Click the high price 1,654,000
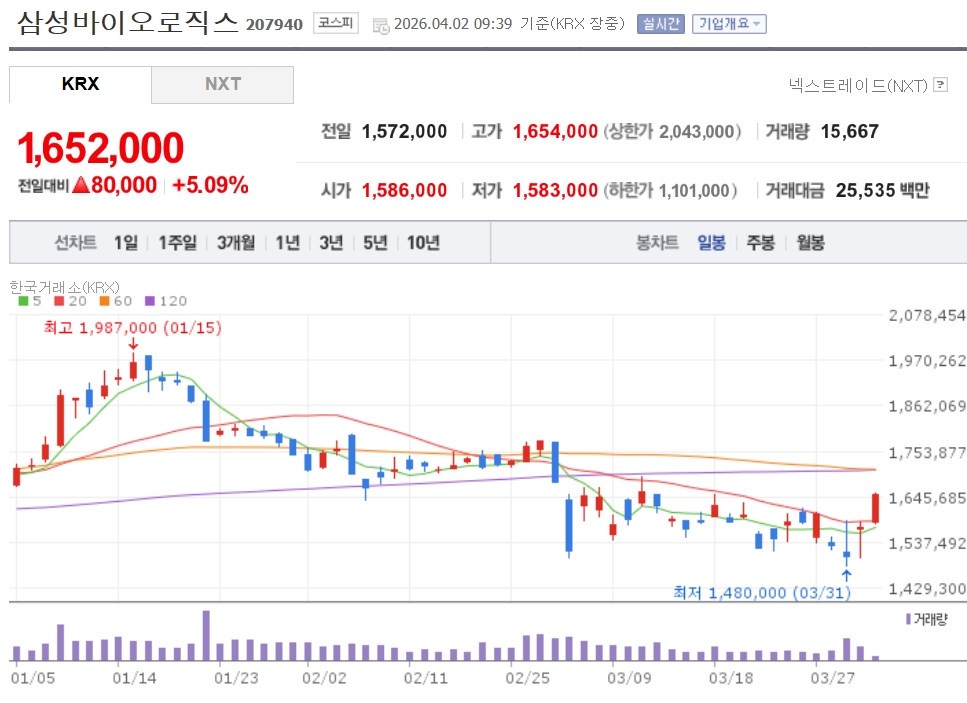The height and width of the screenshot is (703, 967). click(x=556, y=131)
